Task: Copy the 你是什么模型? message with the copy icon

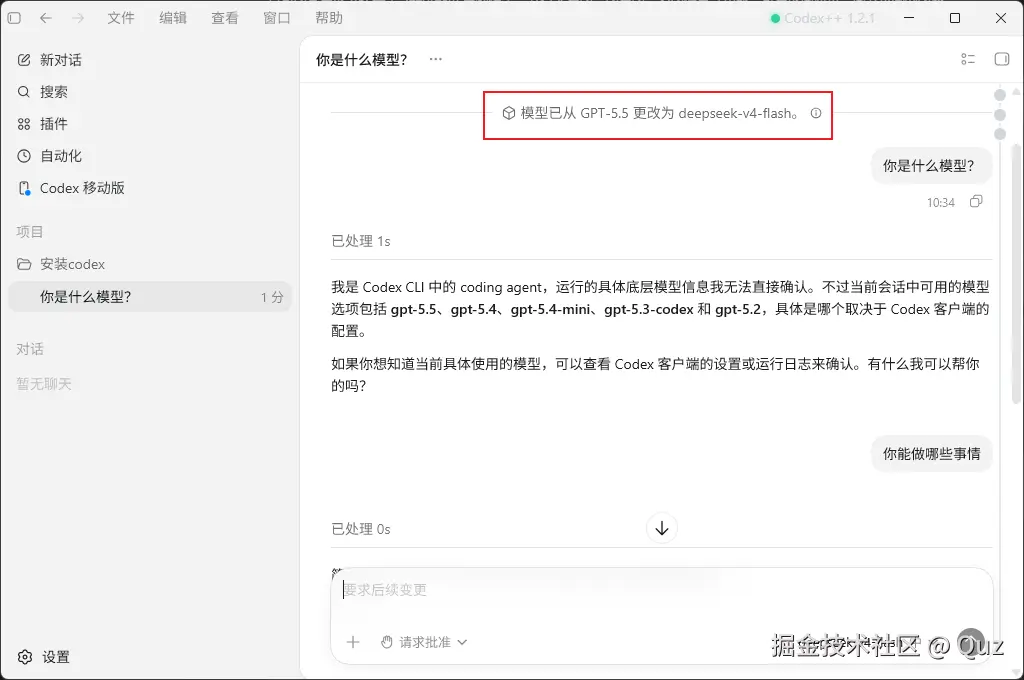Action: pyautogui.click(x=976, y=202)
